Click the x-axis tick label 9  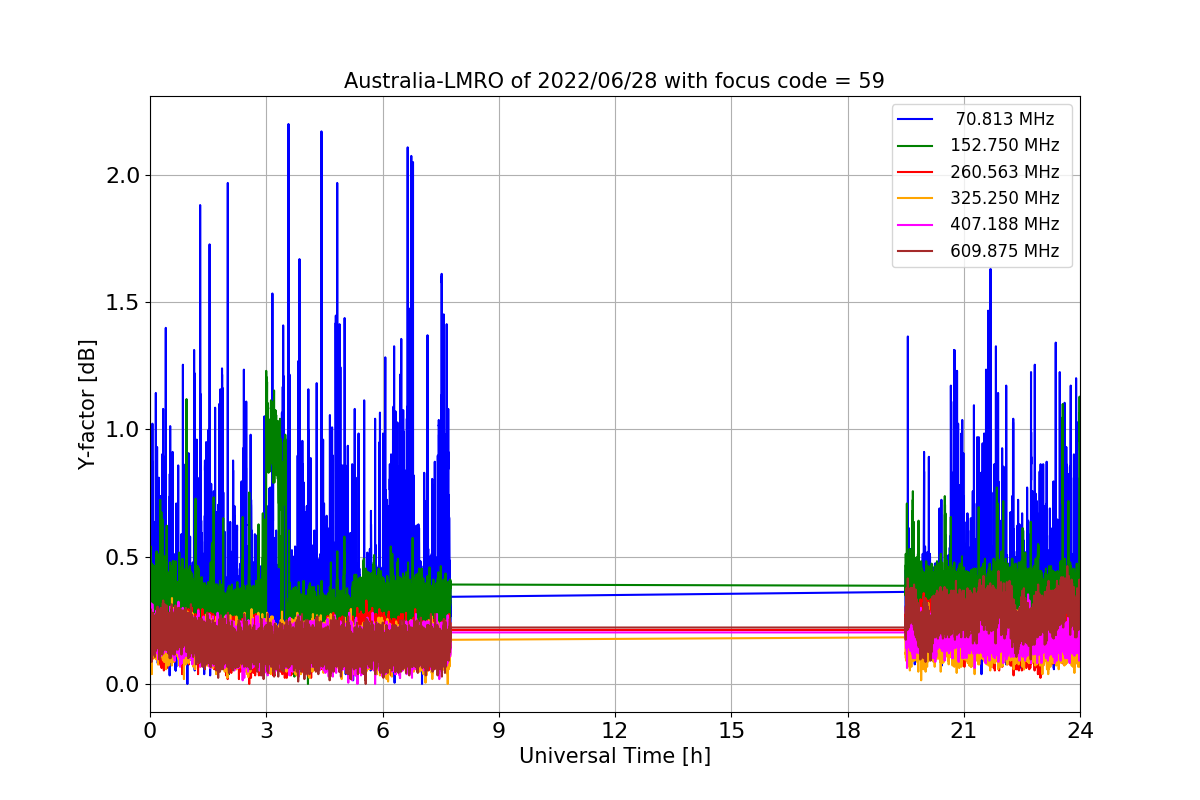498,730
